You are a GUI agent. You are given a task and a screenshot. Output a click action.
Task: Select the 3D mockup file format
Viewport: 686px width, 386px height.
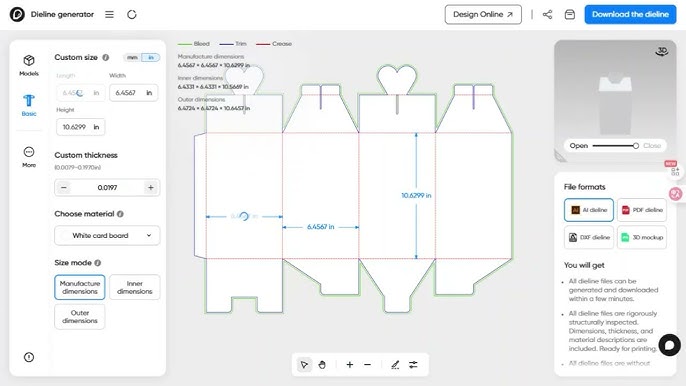click(642, 237)
